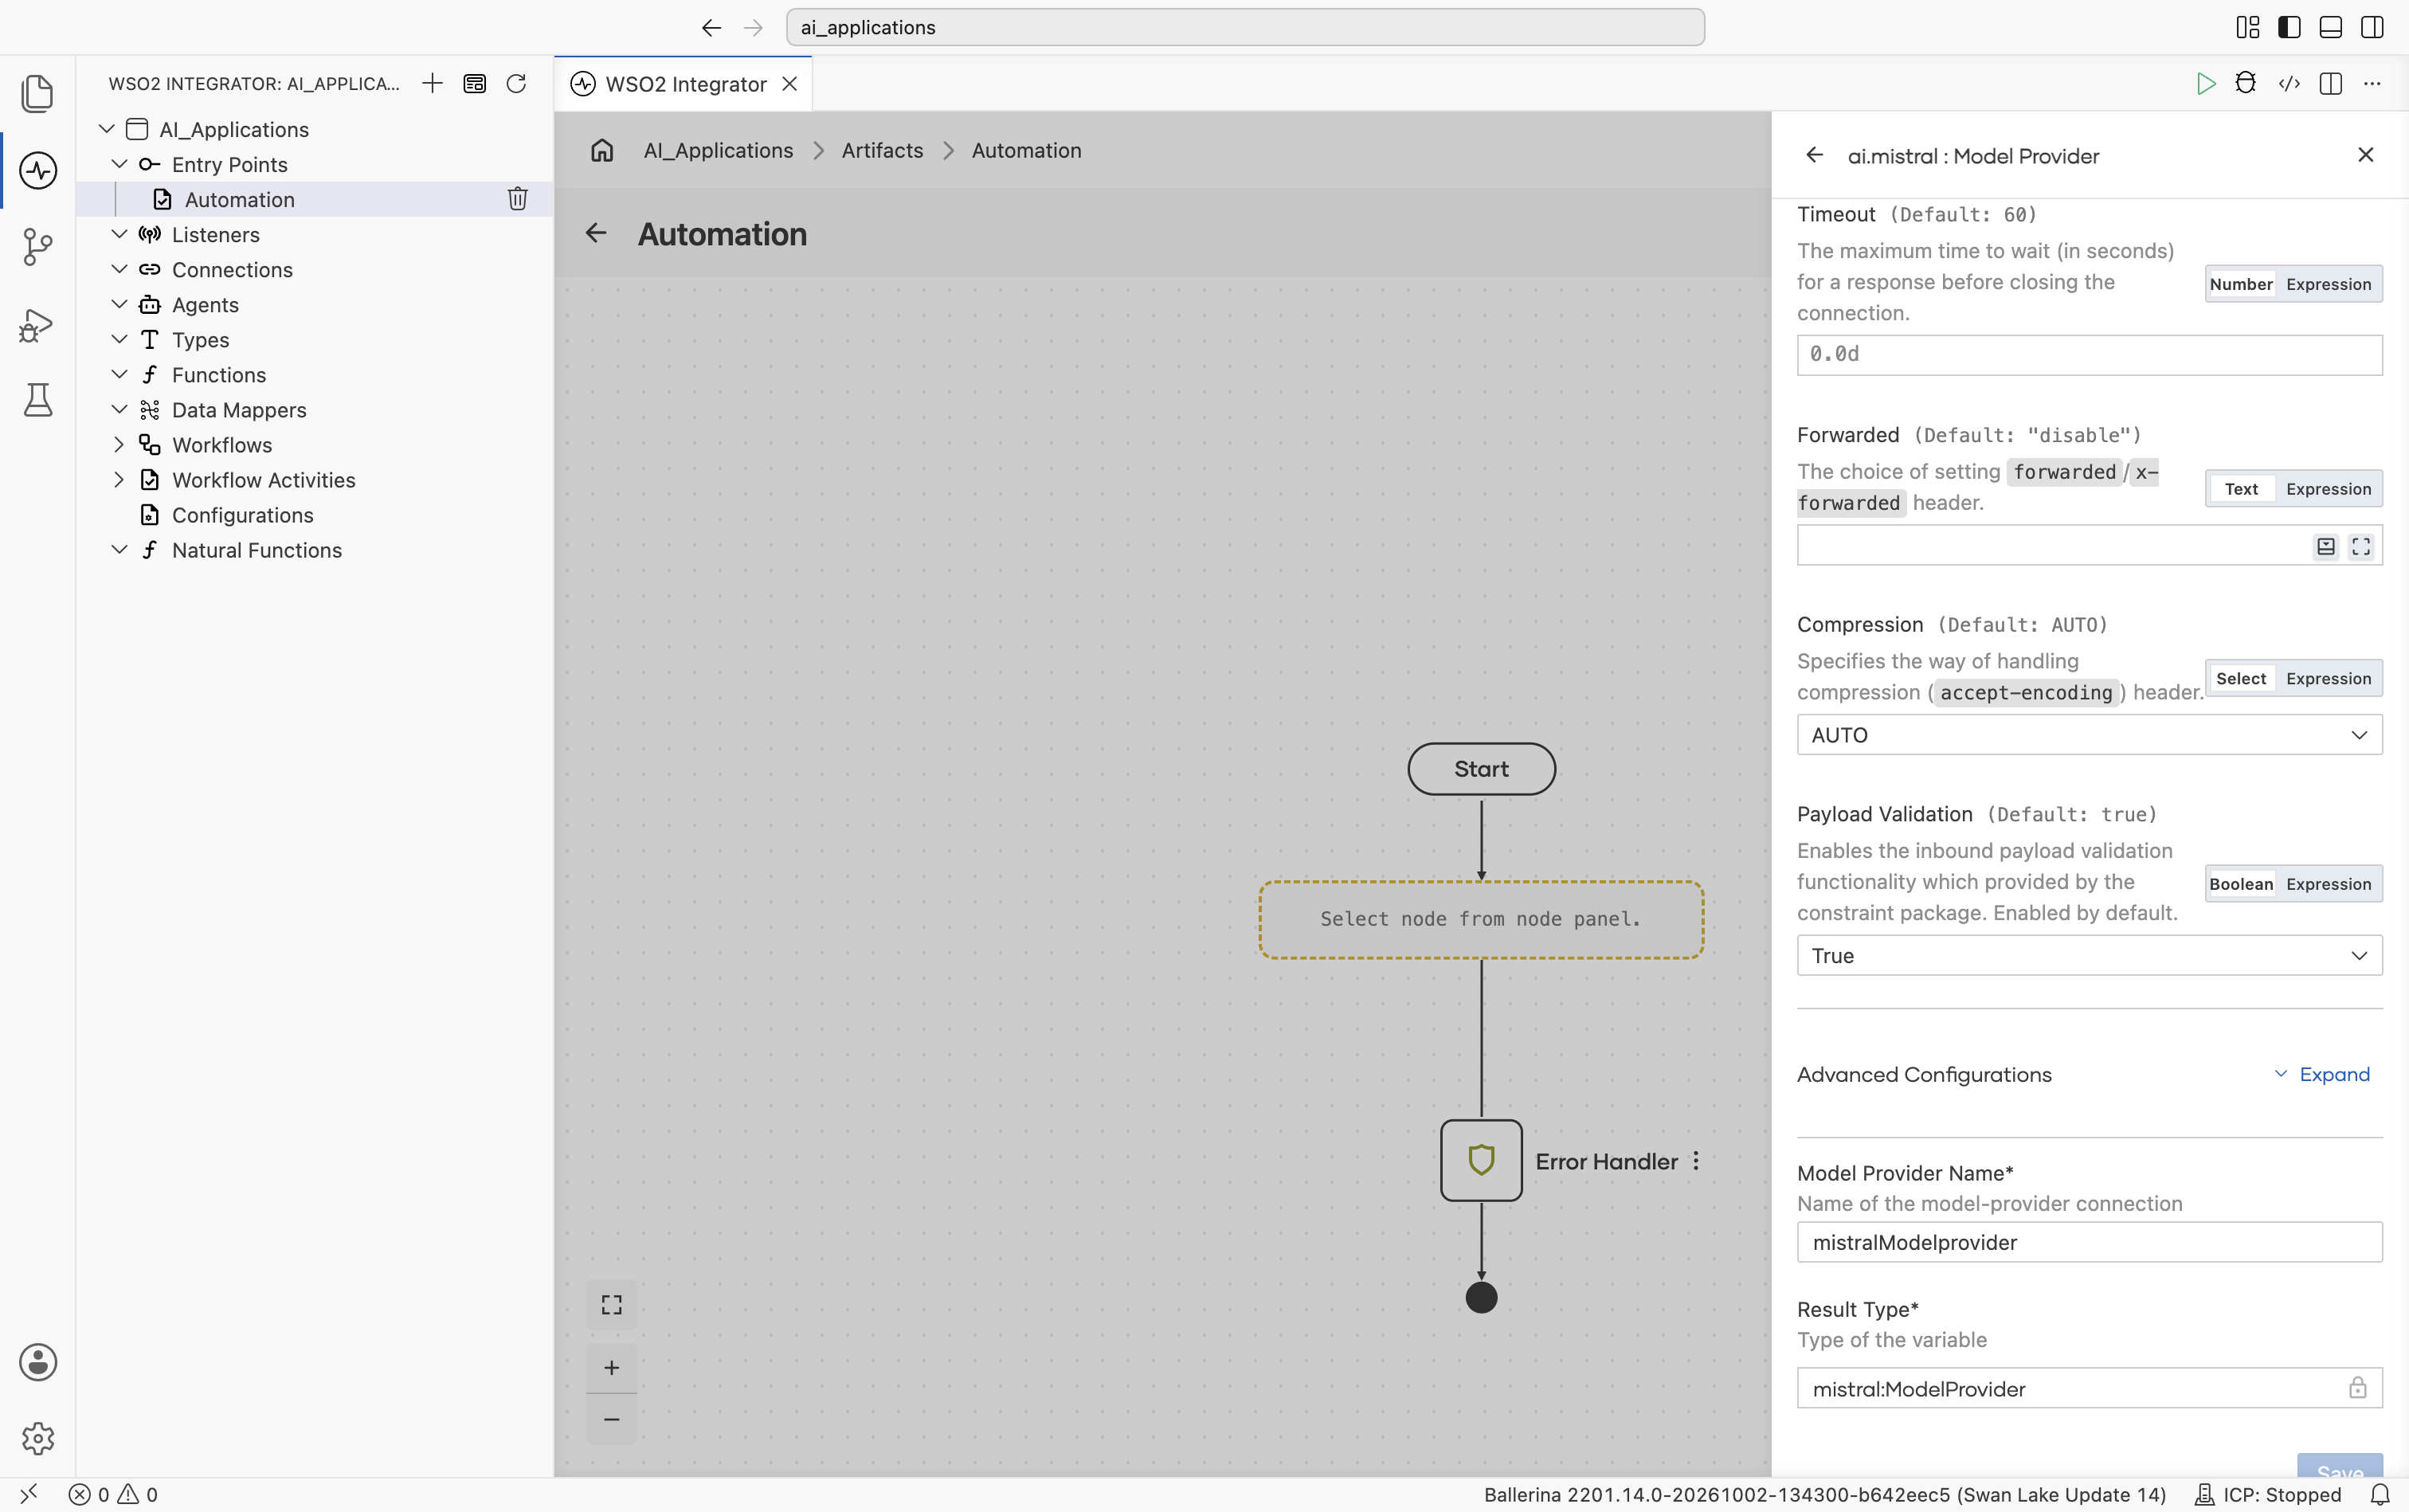Open the Explorer files icon in activity bar
2409x1512 pixels.
(x=37, y=93)
